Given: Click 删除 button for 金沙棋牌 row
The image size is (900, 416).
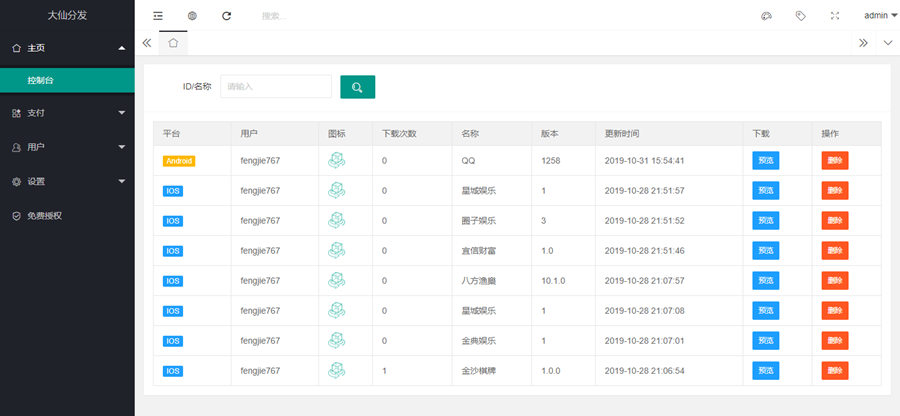Looking at the screenshot, I should click(x=834, y=371).
